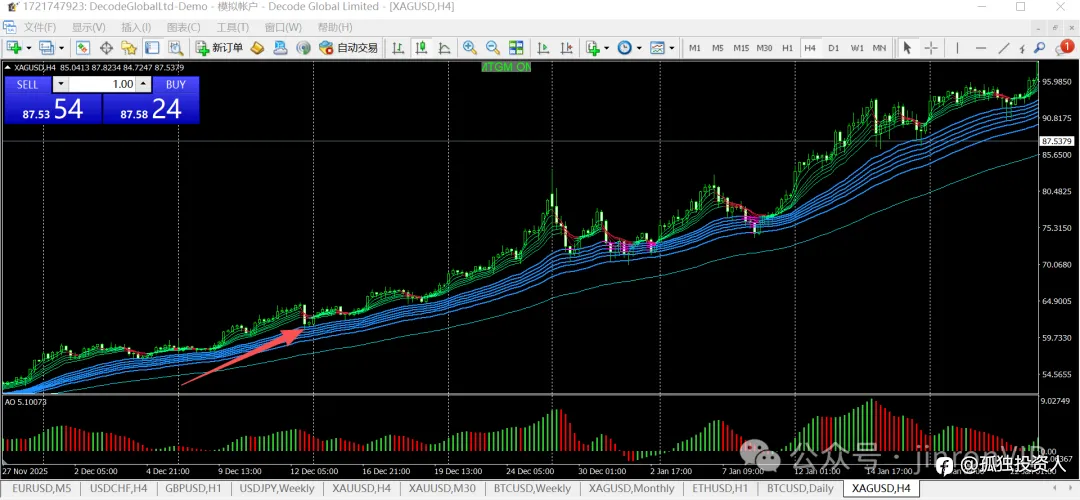1080x500 pixels.
Task: Toggle chart shift icon
Action: coord(566,48)
